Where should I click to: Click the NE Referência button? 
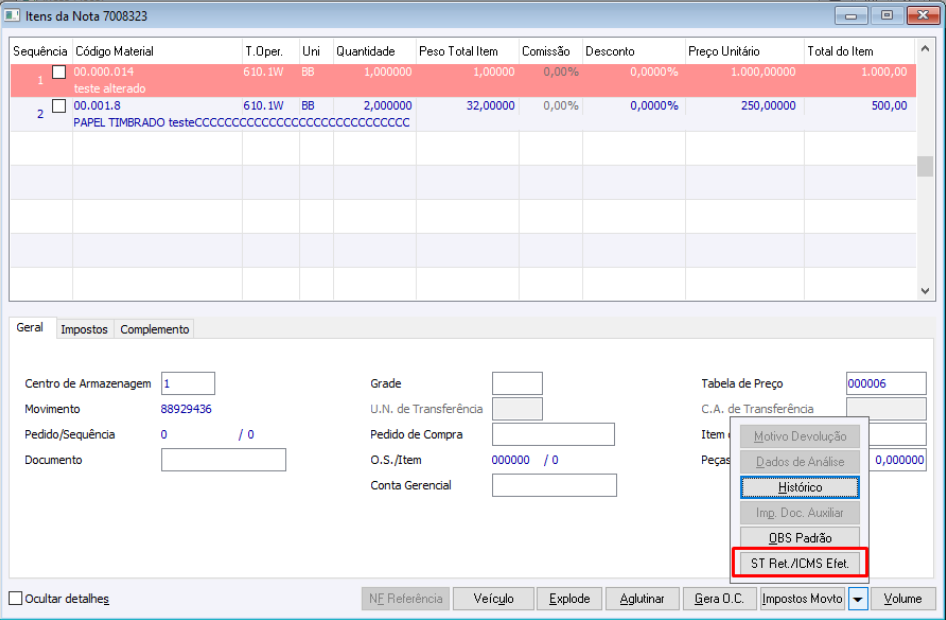click(405, 599)
